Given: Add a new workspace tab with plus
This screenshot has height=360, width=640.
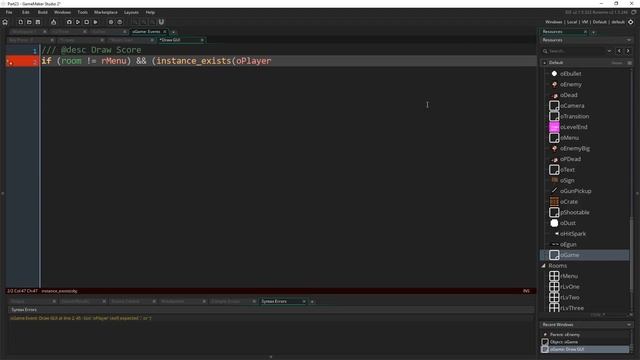Looking at the screenshot, I should coord(173,32).
